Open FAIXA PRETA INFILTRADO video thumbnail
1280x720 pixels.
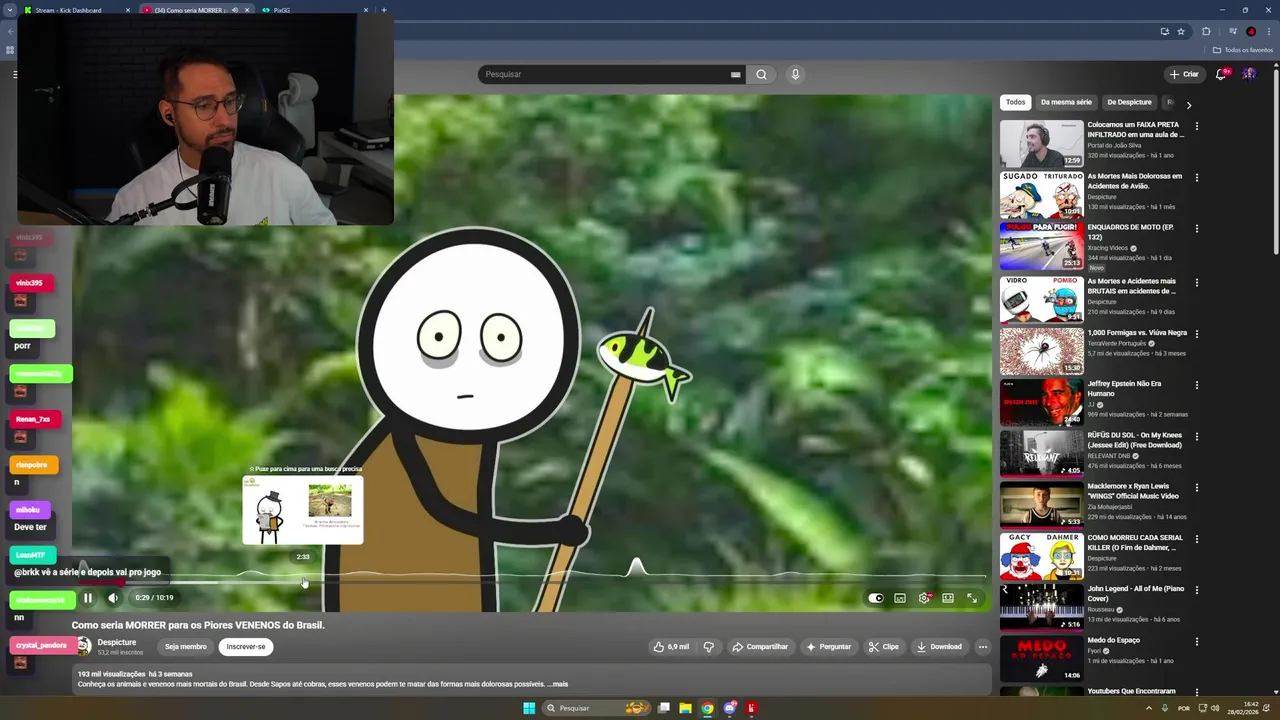1041,144
